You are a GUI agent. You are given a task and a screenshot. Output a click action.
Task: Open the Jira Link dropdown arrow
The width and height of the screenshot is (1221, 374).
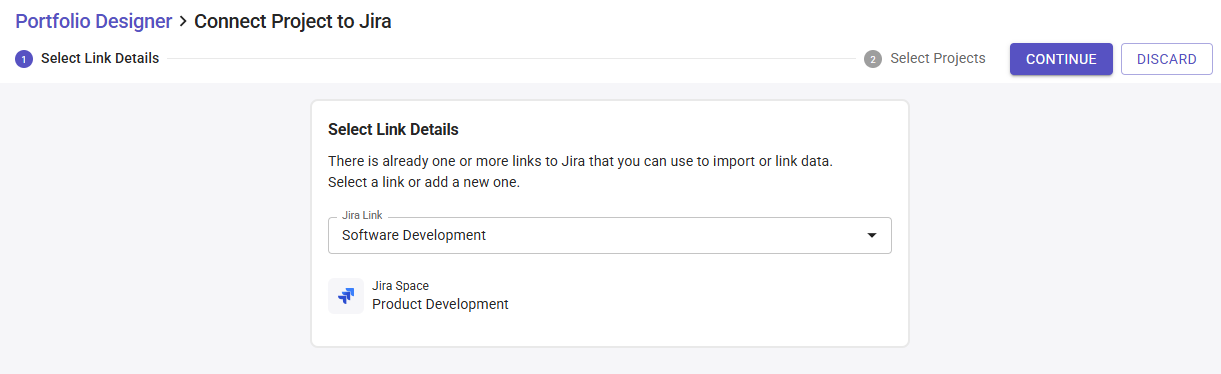(871, 236)
